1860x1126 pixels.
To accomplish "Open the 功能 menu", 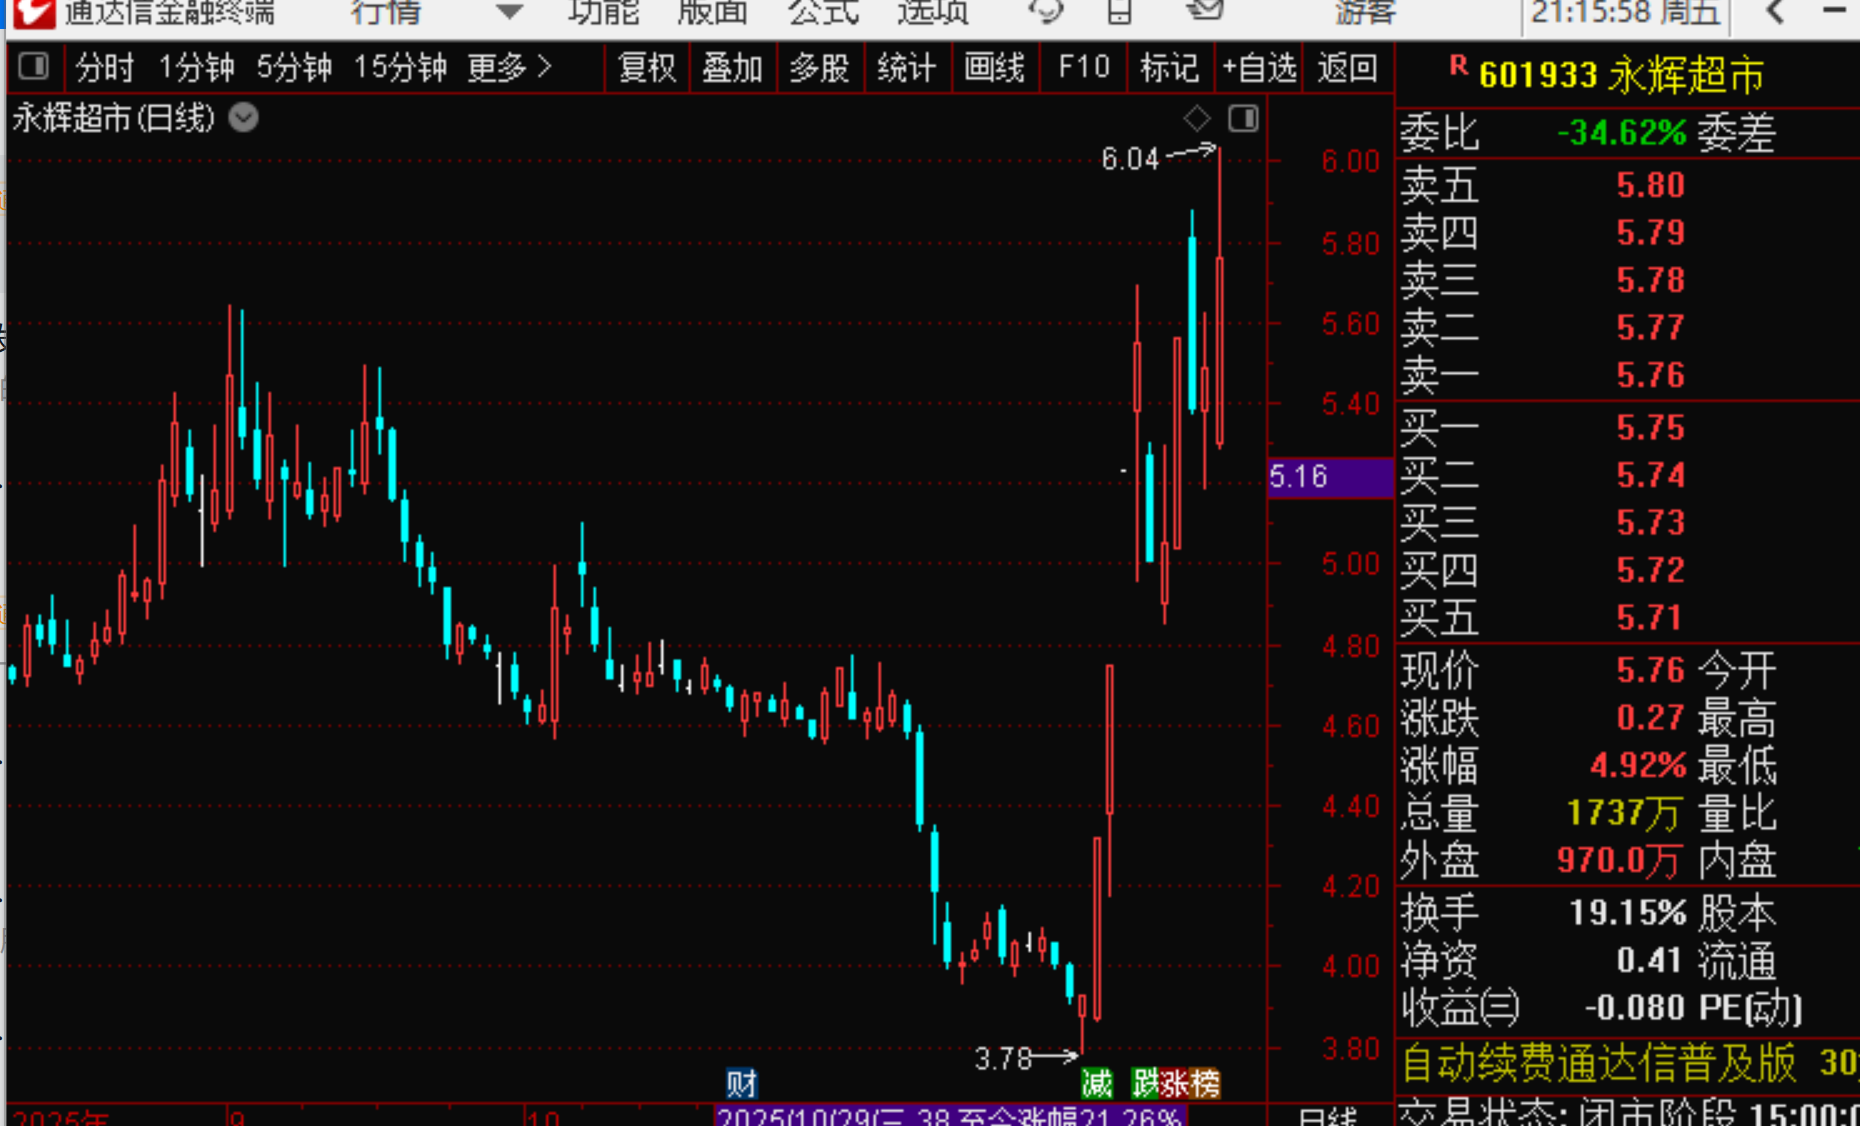I will click(603, 13).
